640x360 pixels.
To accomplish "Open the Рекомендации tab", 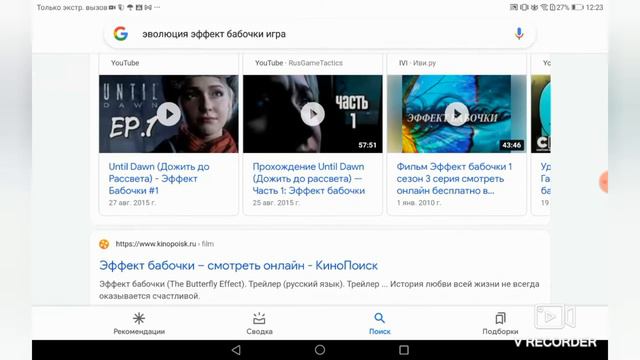I will click(139, 323).
